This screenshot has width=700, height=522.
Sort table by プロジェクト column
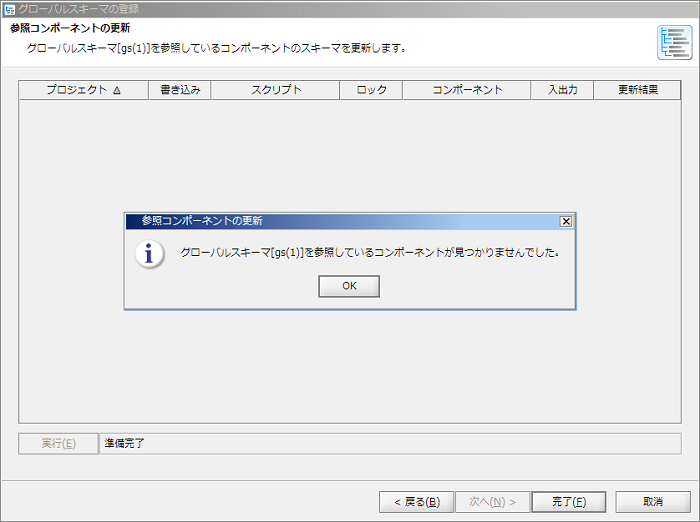click(84, 90)
